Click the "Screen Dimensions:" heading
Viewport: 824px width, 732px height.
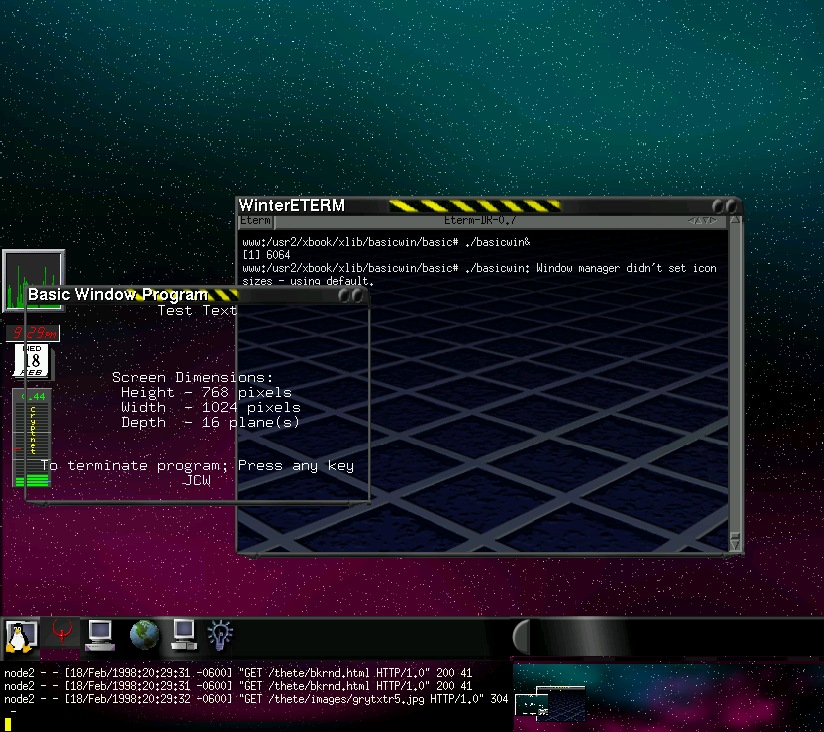pyautogui.click(x=192, y=377)
